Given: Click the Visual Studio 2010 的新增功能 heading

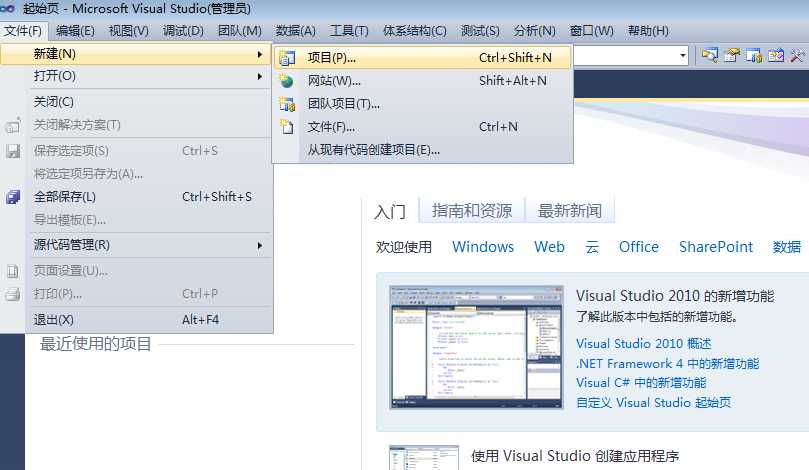Looking at the screenshot, I should coord(675,296).
